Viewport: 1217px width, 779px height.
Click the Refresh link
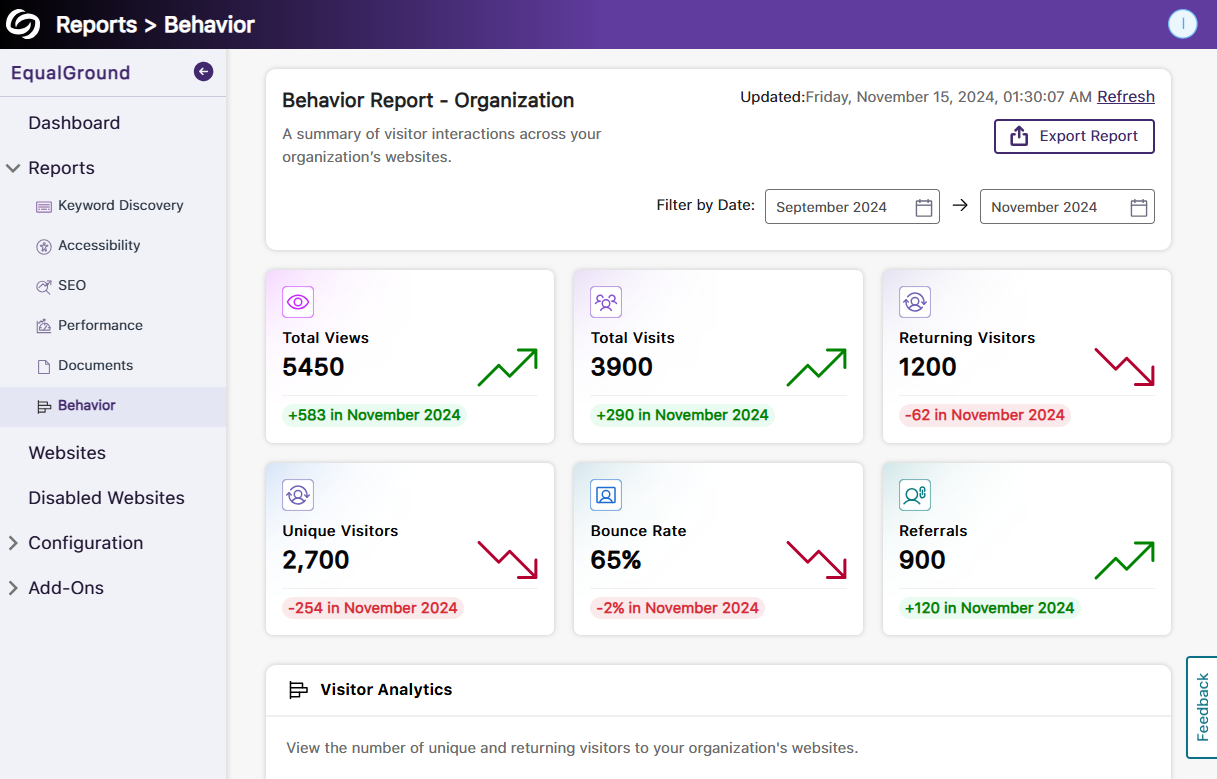coord(1125,97)
